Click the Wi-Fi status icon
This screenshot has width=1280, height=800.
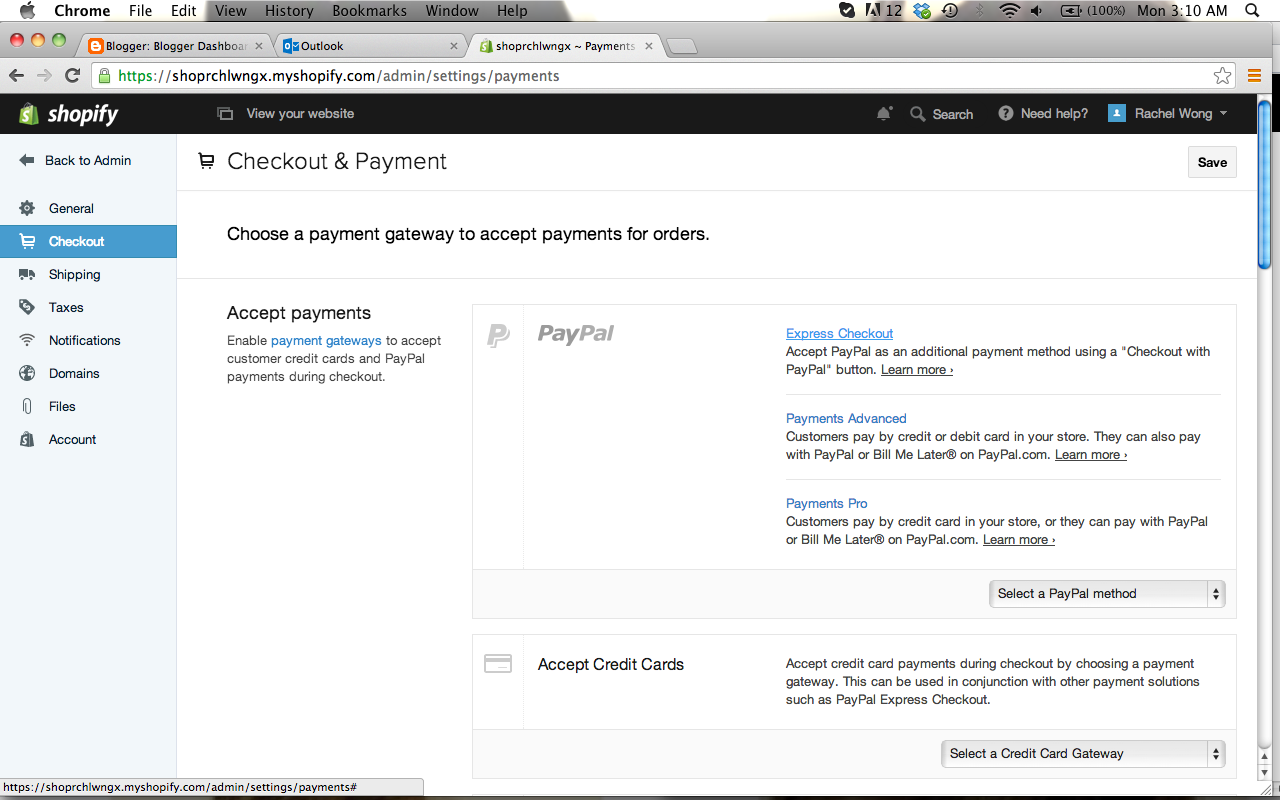tap(1009, 11)
